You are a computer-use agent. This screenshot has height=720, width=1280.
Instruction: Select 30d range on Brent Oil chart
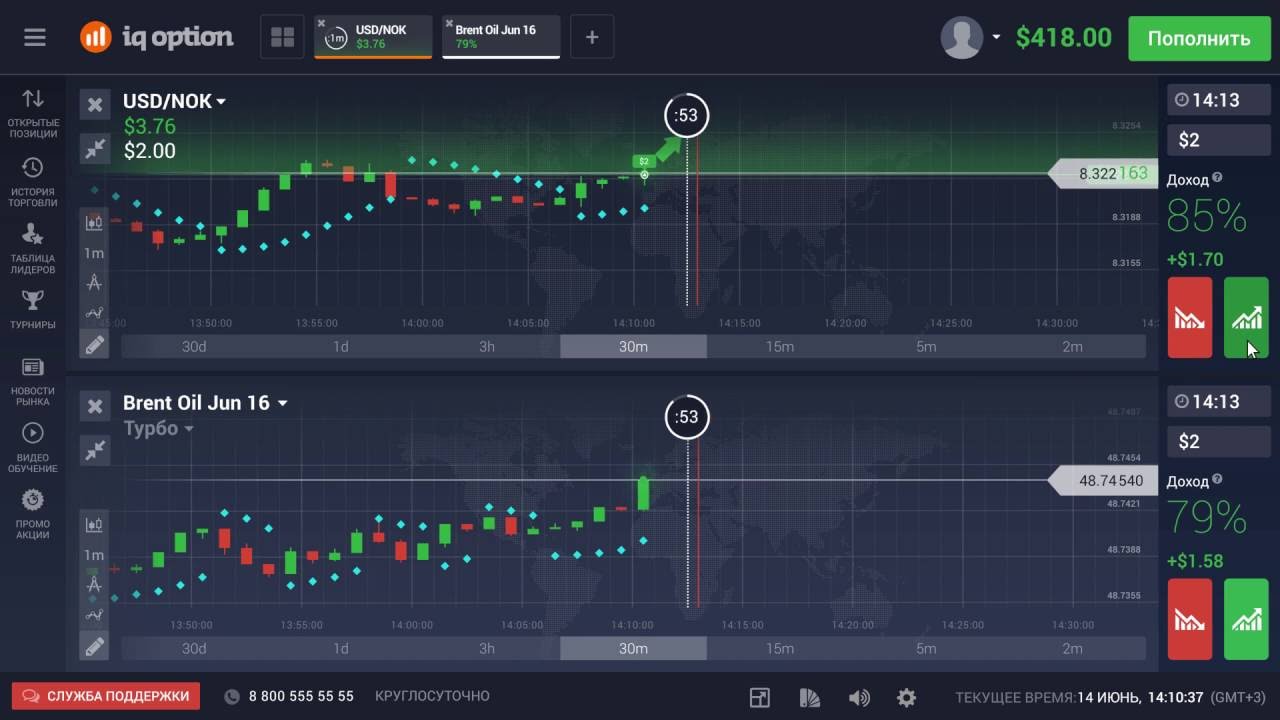(x=194, y=648)
